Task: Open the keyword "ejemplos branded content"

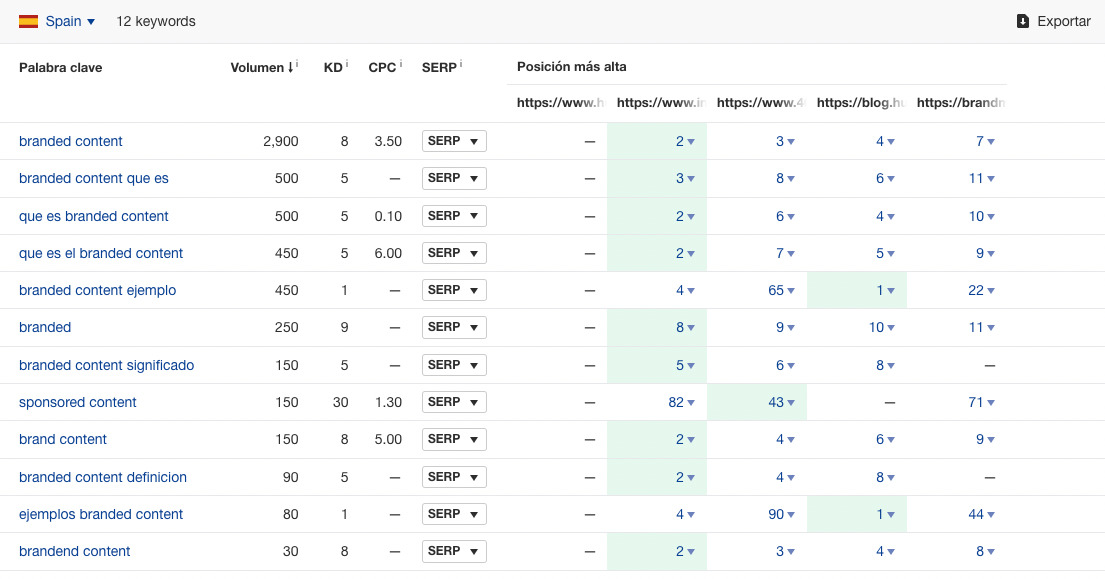Action: coord(101,513)
